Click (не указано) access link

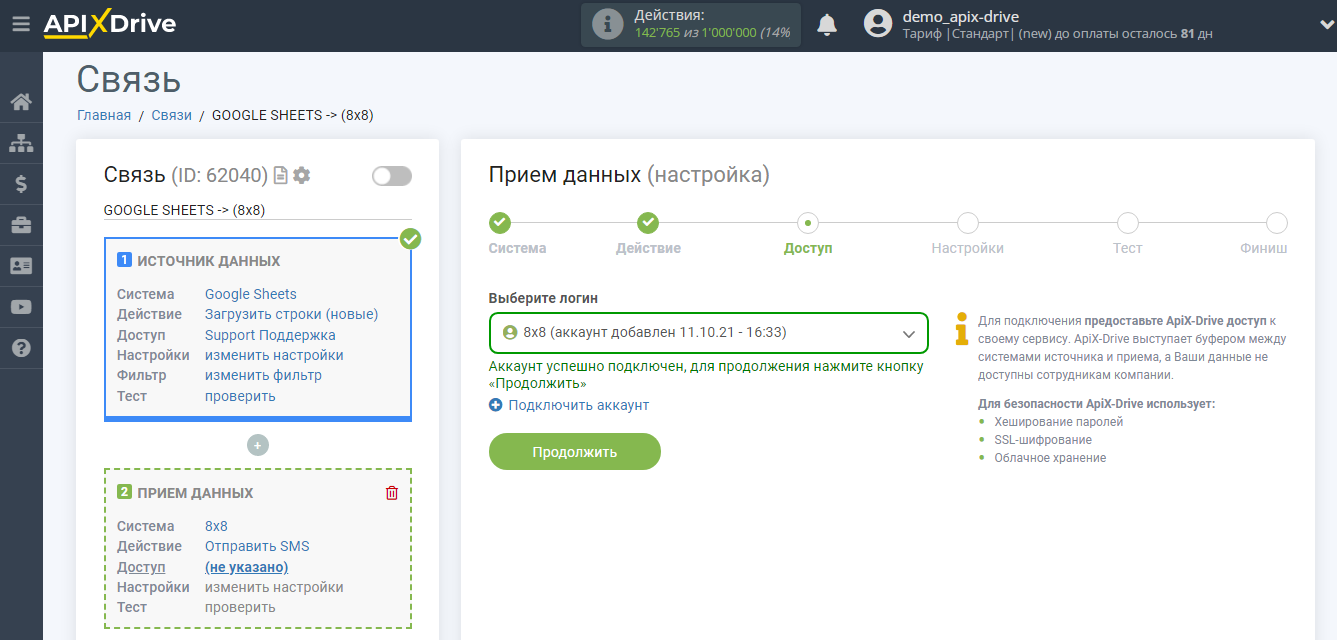247,567
